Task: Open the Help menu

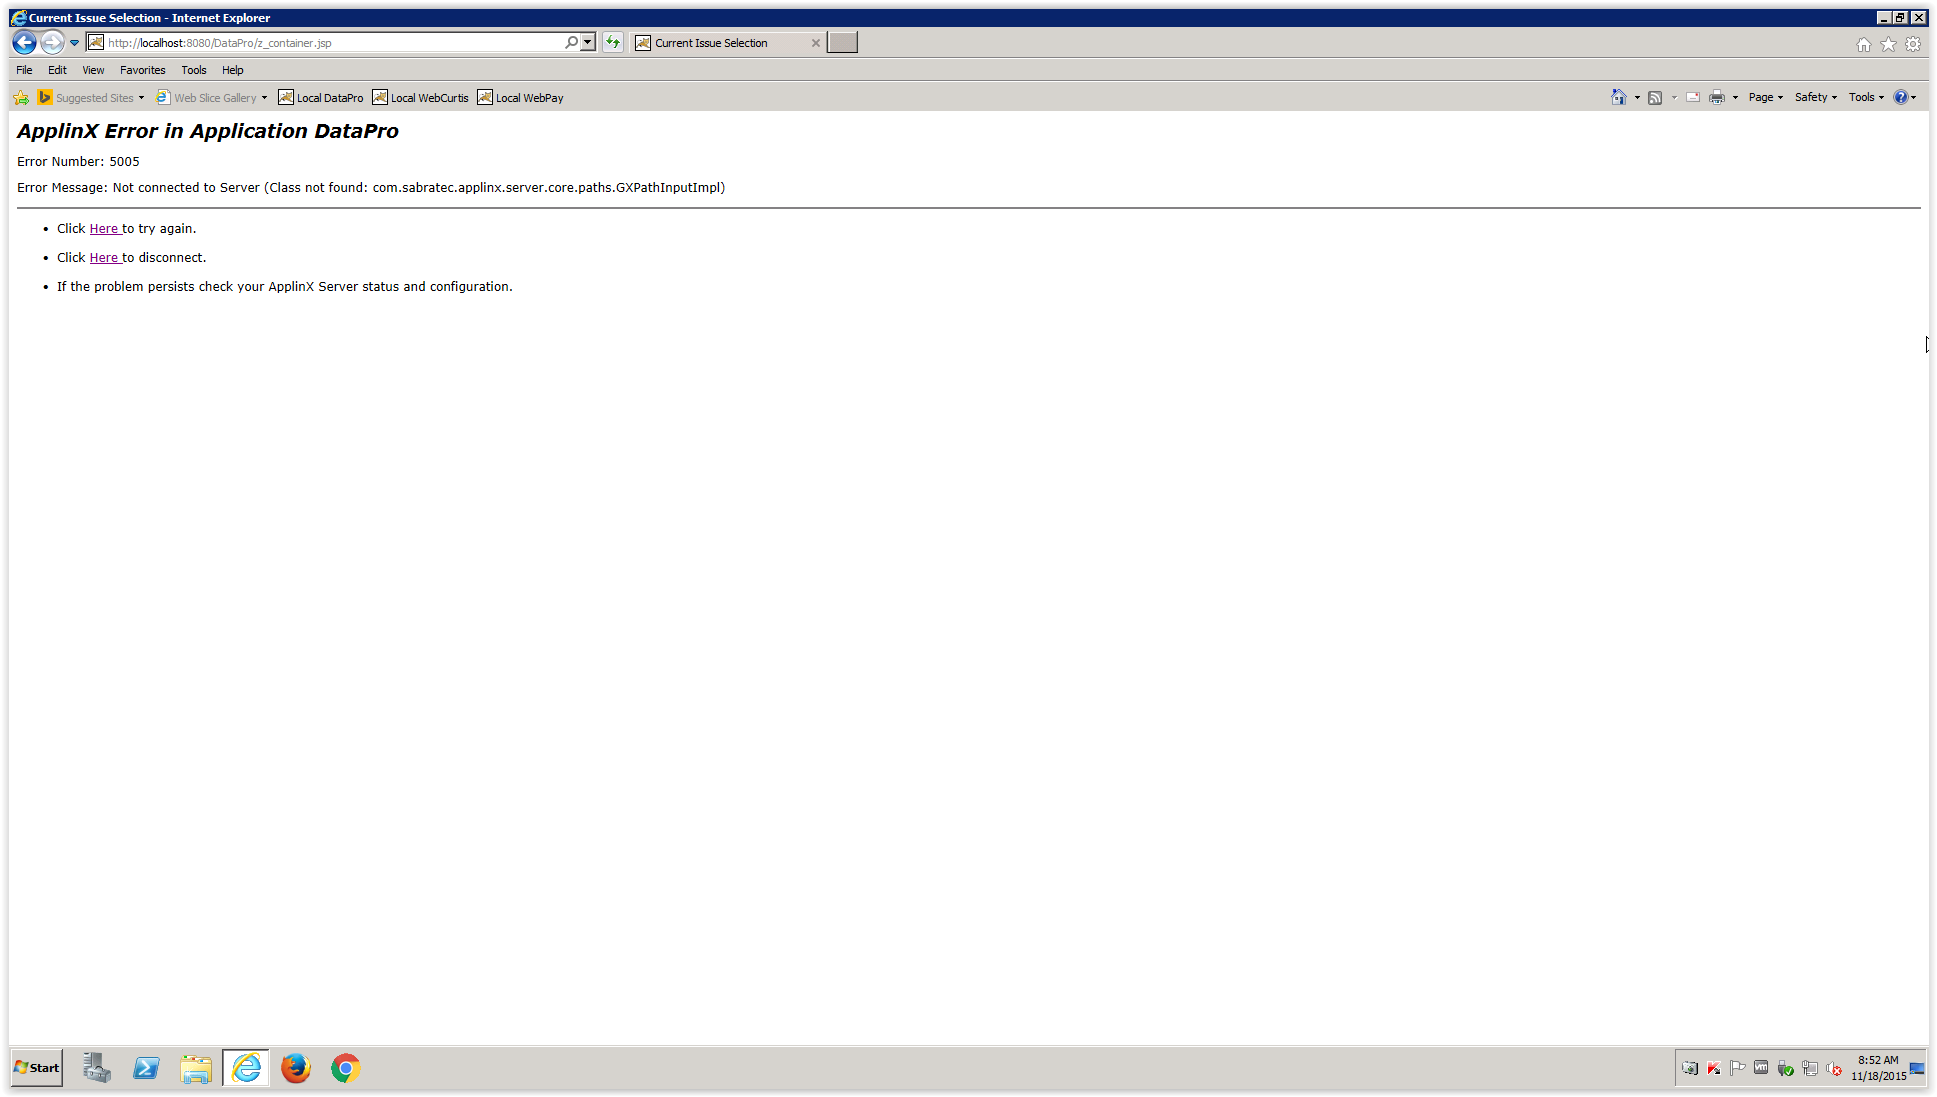Action: click(x=233, y=70)
